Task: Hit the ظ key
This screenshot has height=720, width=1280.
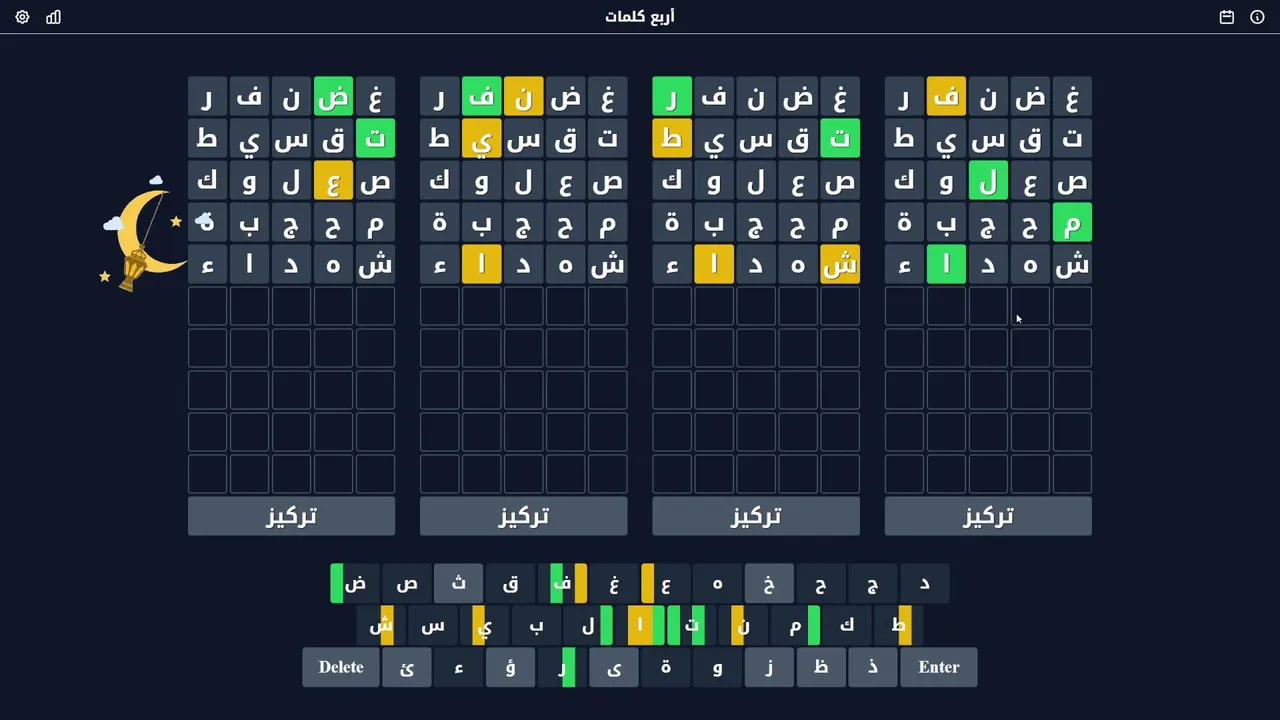Action: (x=821, y=667)
